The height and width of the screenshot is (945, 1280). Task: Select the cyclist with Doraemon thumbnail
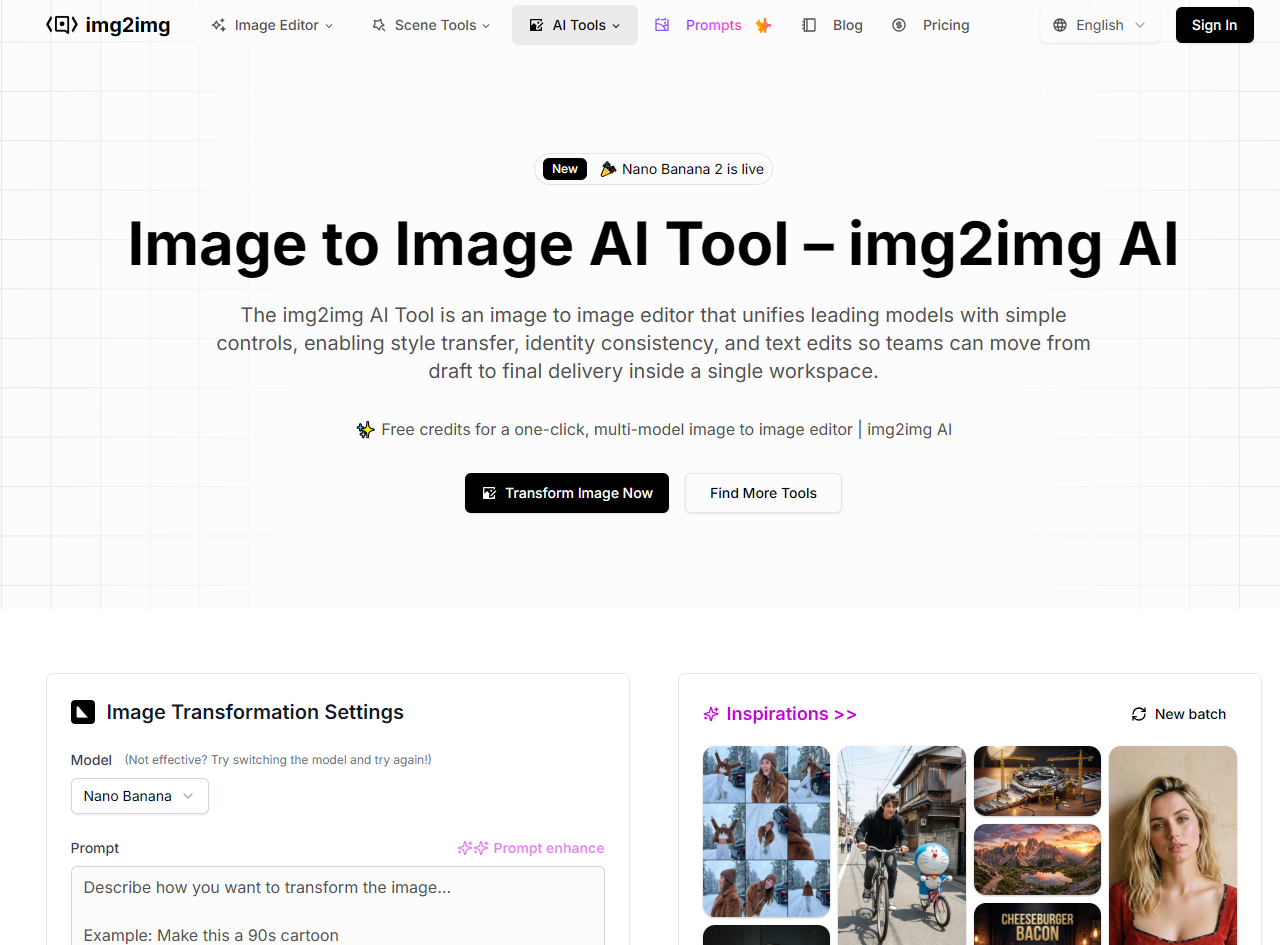[x=902, y=845]
